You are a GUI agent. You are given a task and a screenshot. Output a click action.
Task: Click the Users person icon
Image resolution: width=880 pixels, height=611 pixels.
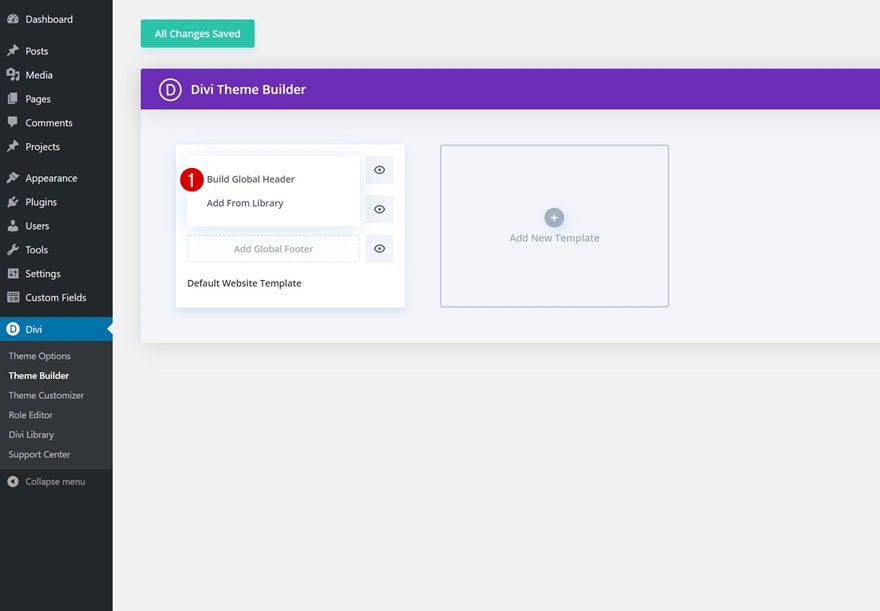click(13, 226)
